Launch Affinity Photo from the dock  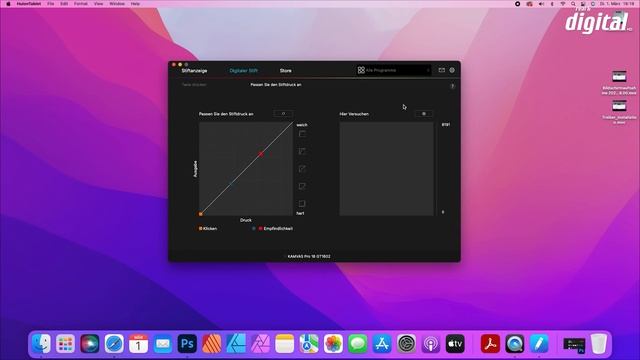[260, 344]
